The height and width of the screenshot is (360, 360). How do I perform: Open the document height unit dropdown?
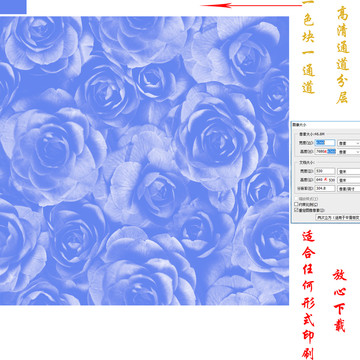(x=349, y=180)
